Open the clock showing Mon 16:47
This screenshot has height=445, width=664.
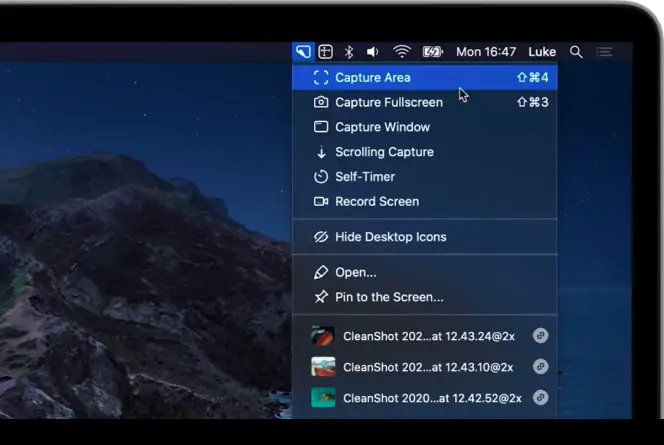pyautogui.click(x=486, y=52)
